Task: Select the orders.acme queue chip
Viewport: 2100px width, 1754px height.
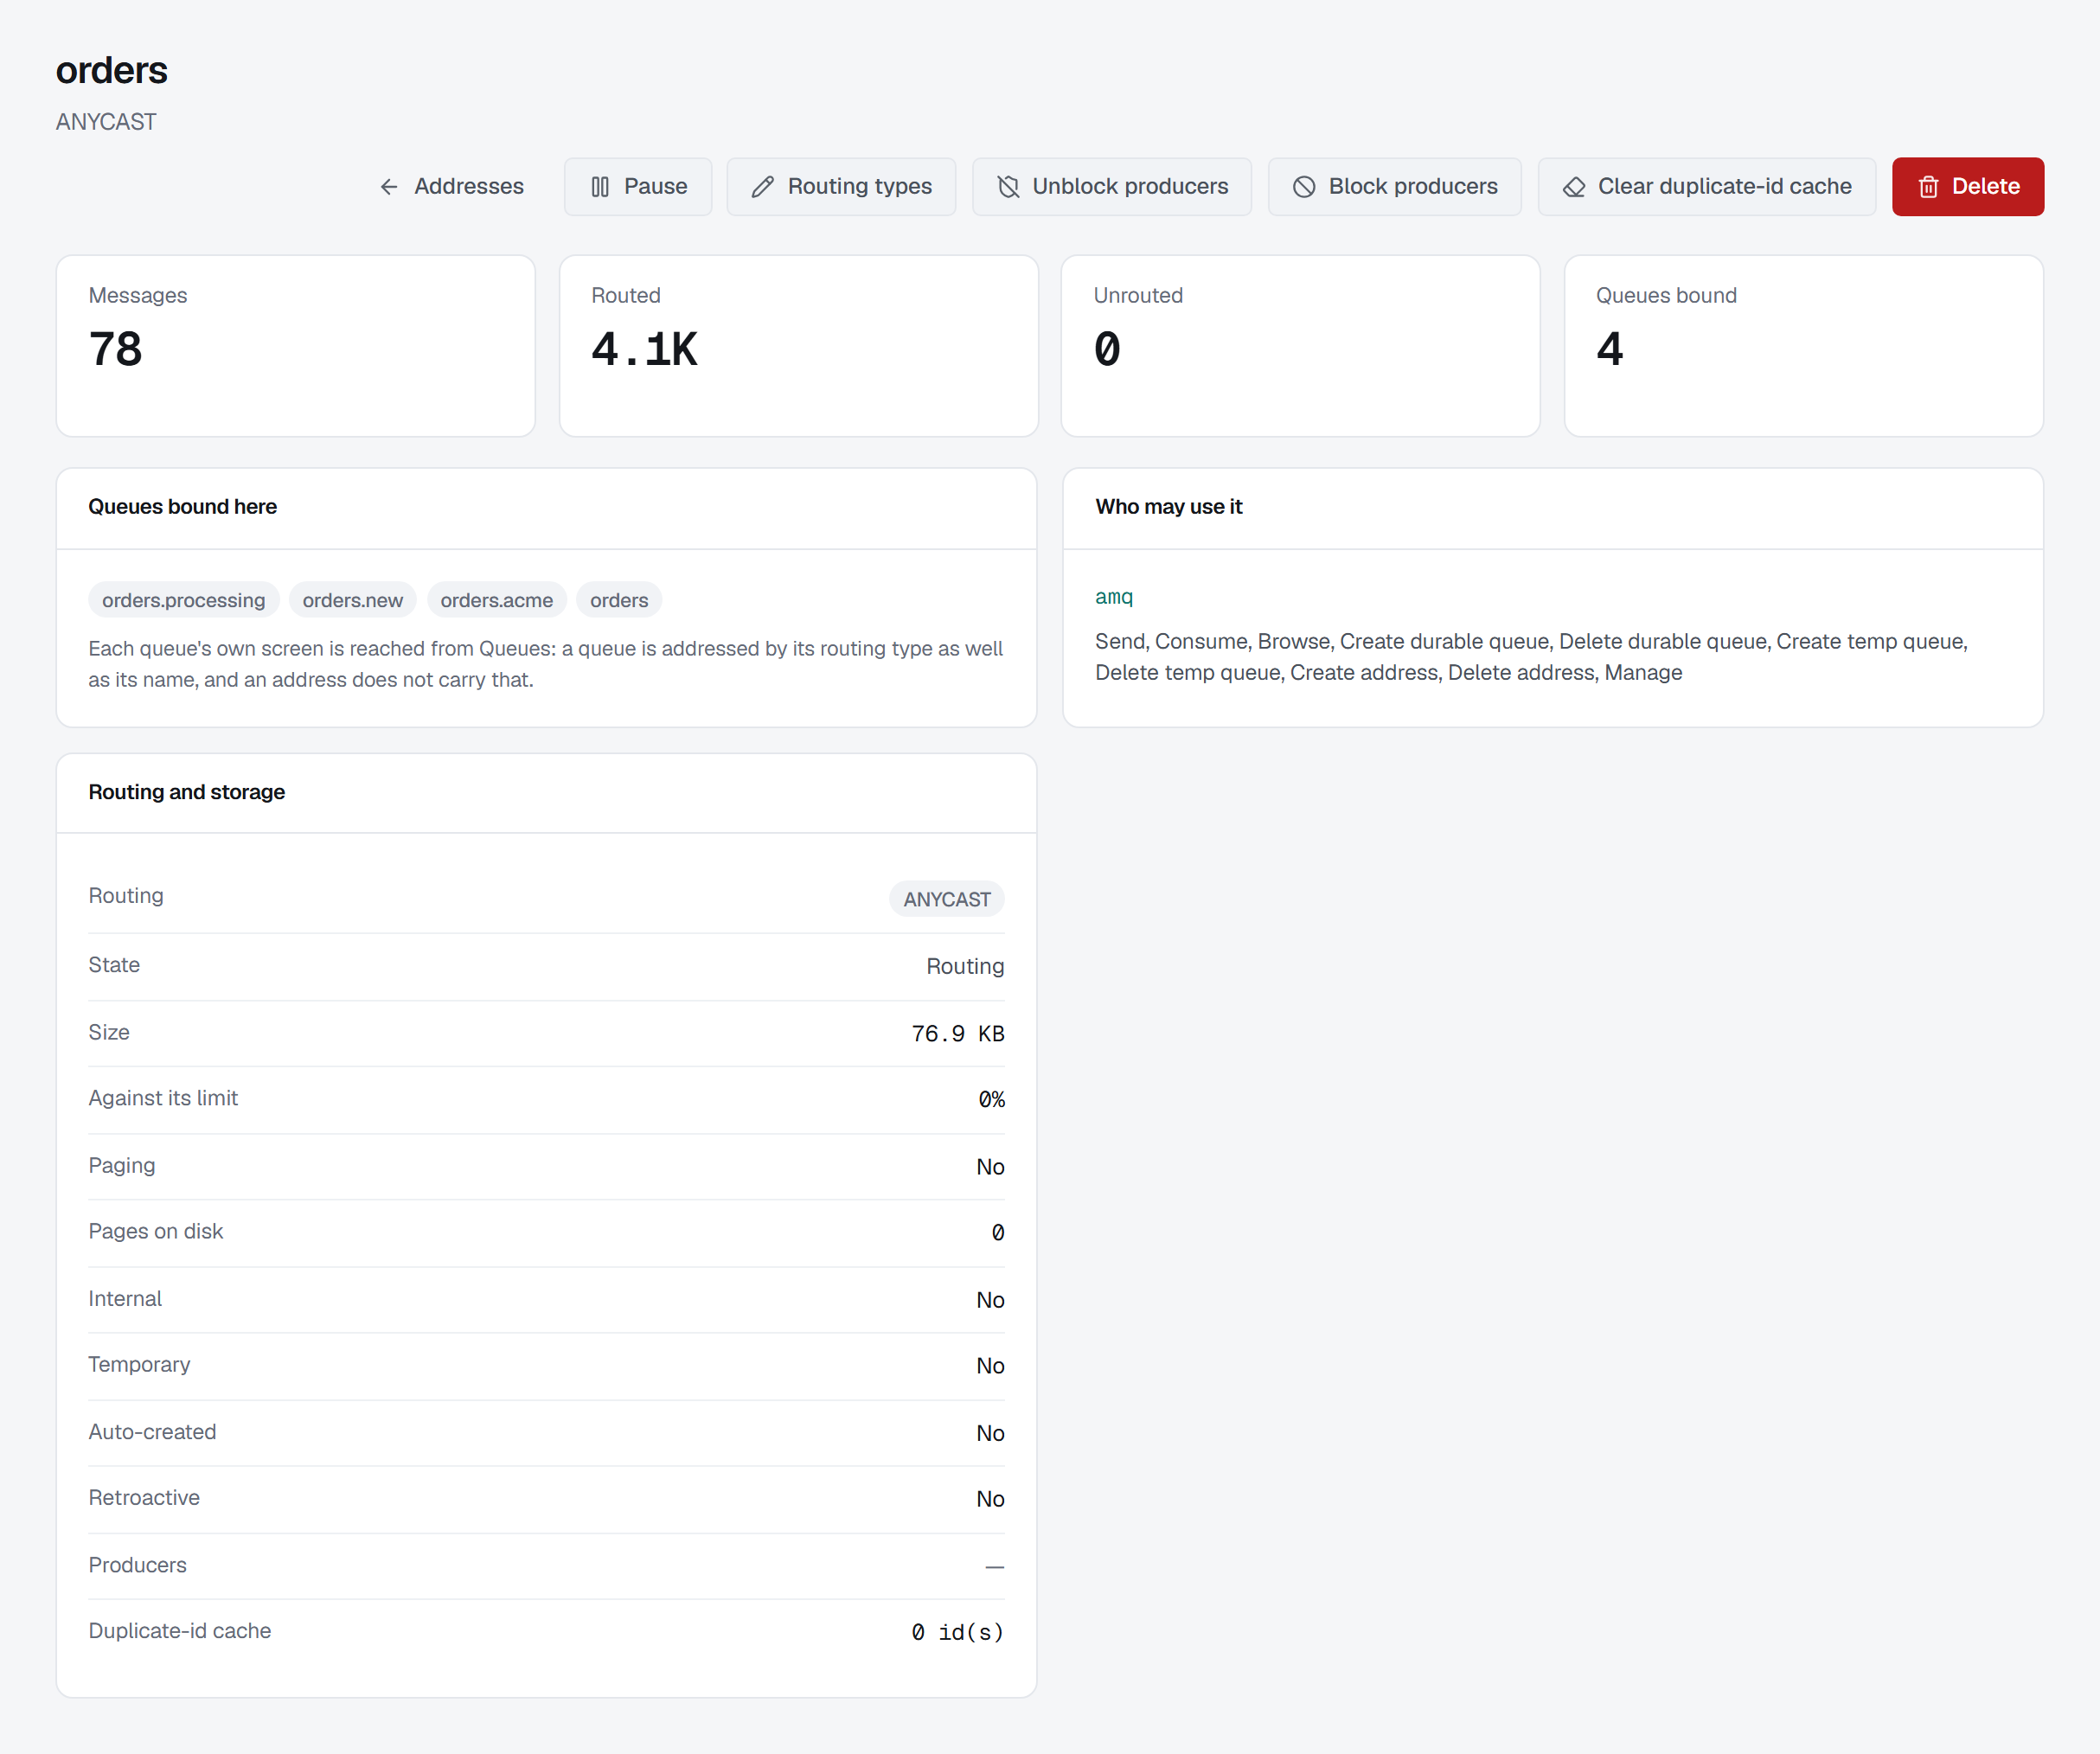Action: click(x=497, y=600)
